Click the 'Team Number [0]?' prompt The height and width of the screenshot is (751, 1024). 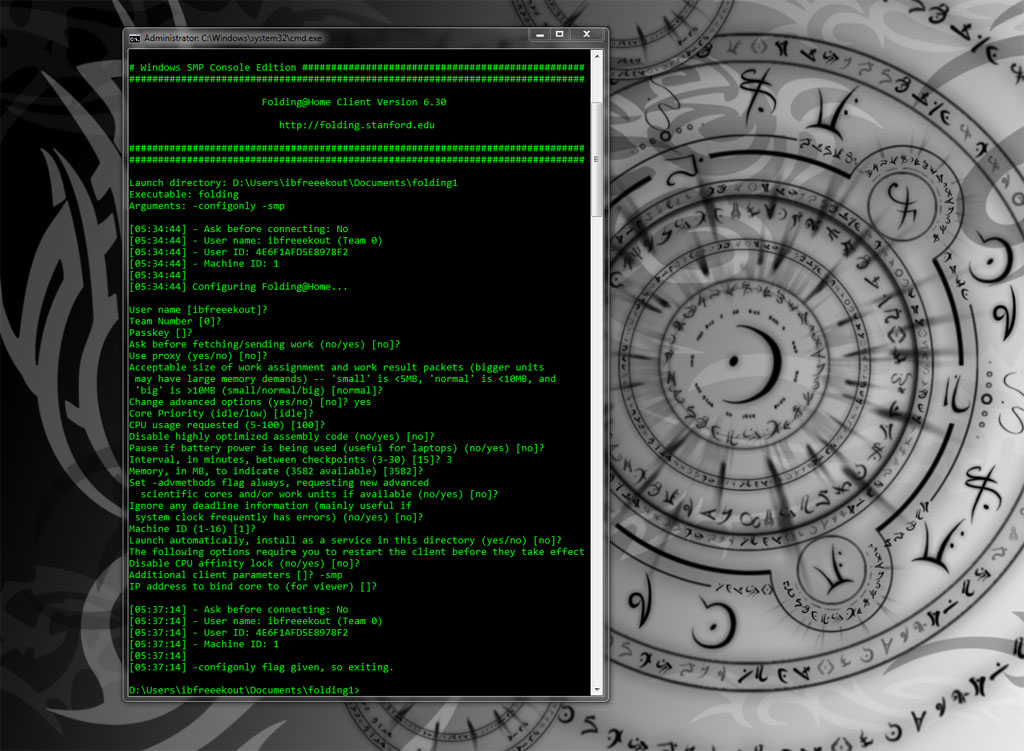[175, 321]
